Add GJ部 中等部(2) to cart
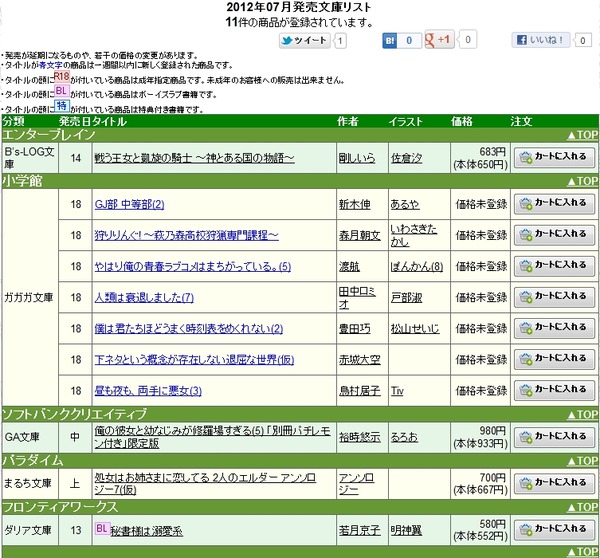Image resolution: width=600 pixels, height=558 pixels. [554, 204]
